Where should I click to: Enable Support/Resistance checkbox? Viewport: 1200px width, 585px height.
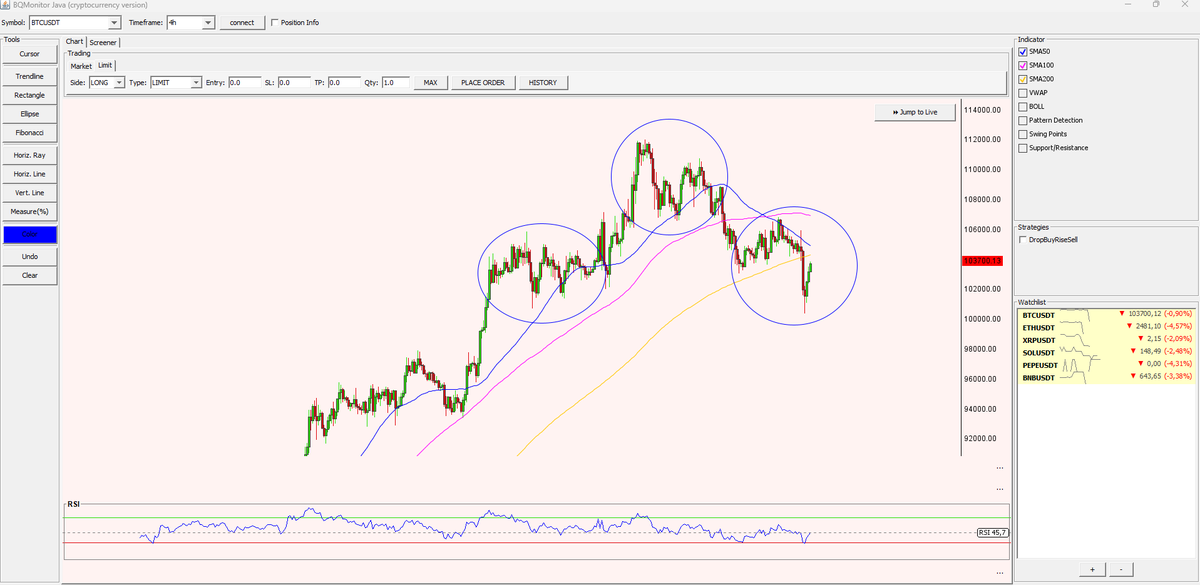coord(1022,148)
